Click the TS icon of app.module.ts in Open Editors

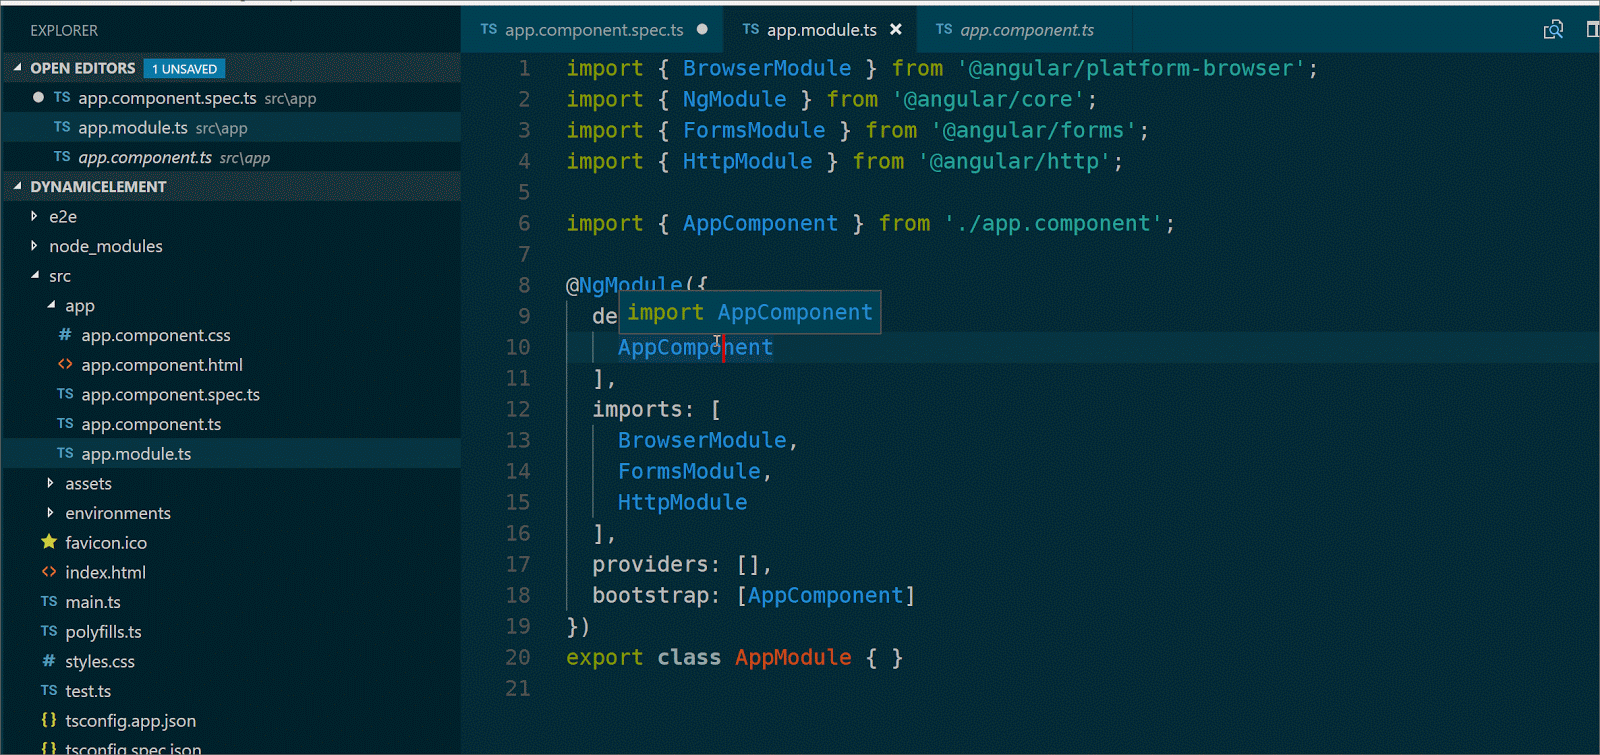[x=62, y=128]
